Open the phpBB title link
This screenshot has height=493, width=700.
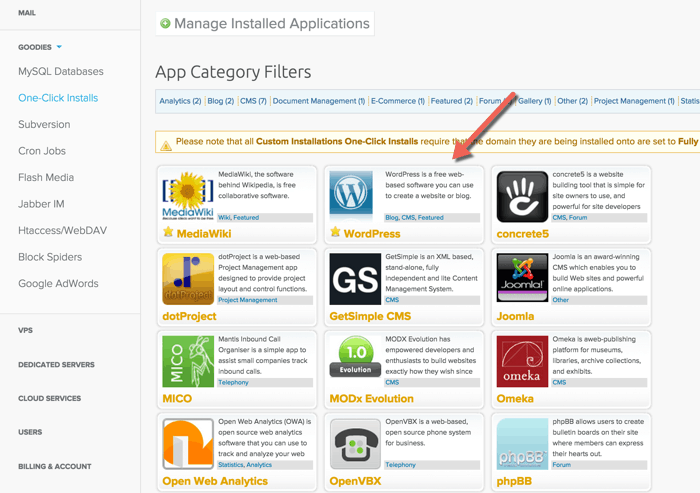514,481
